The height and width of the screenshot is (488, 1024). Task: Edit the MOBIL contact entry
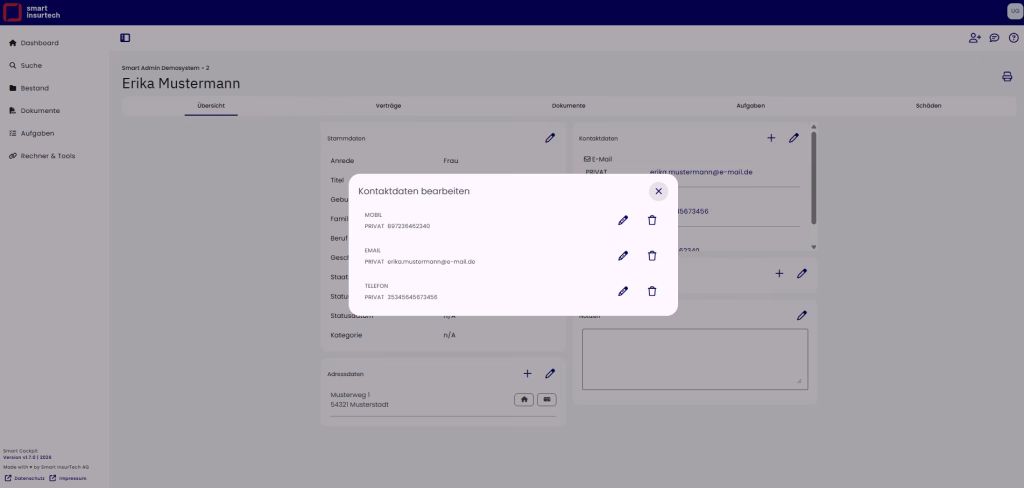pos(623,220)
